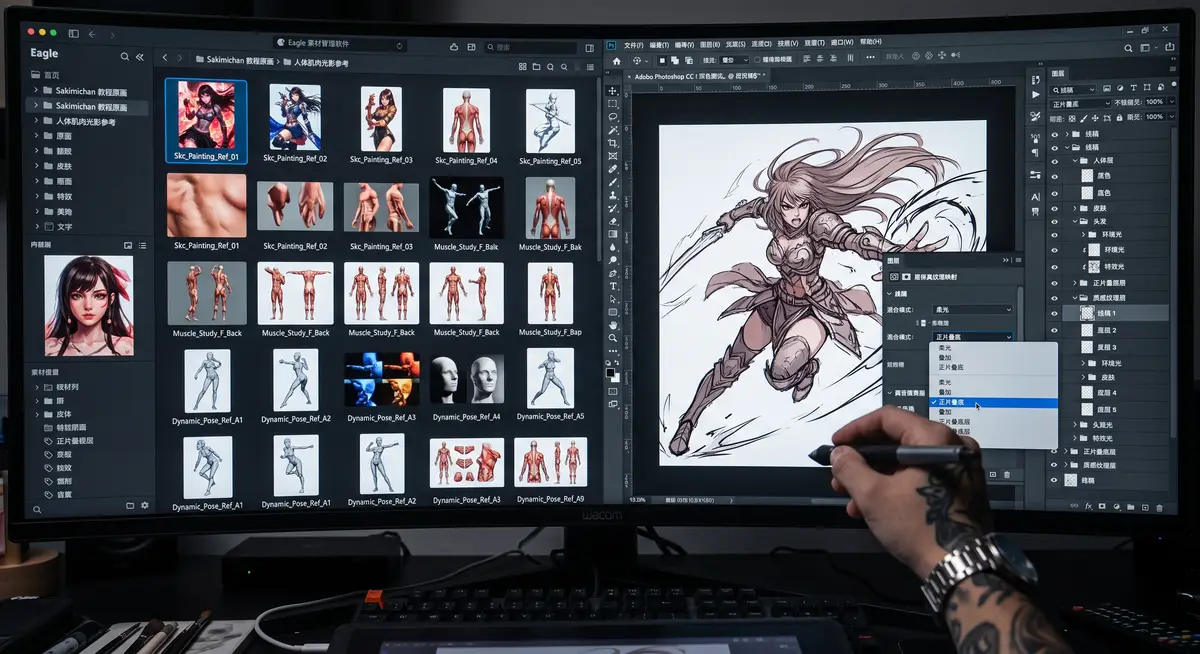
Task: Open the 文件(F) menu
Action: 633,45
